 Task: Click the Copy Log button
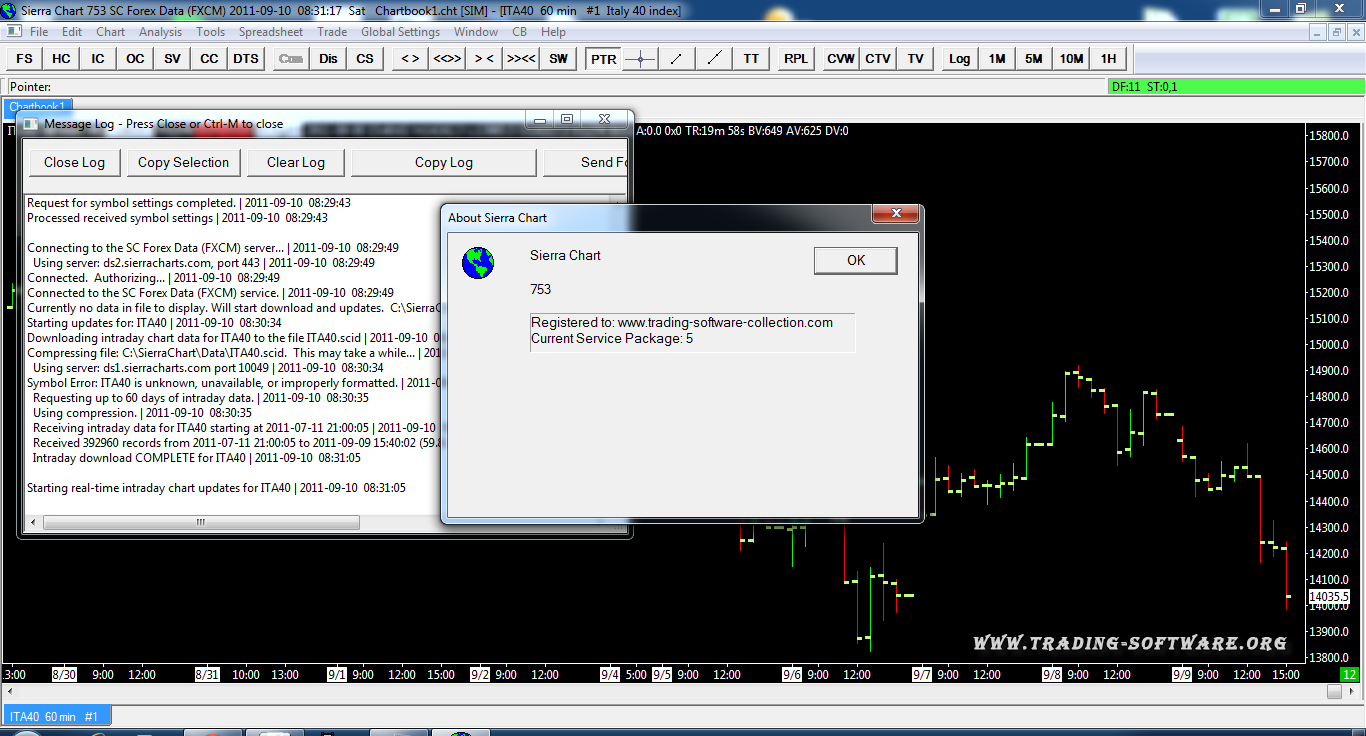tap(443, 163)
